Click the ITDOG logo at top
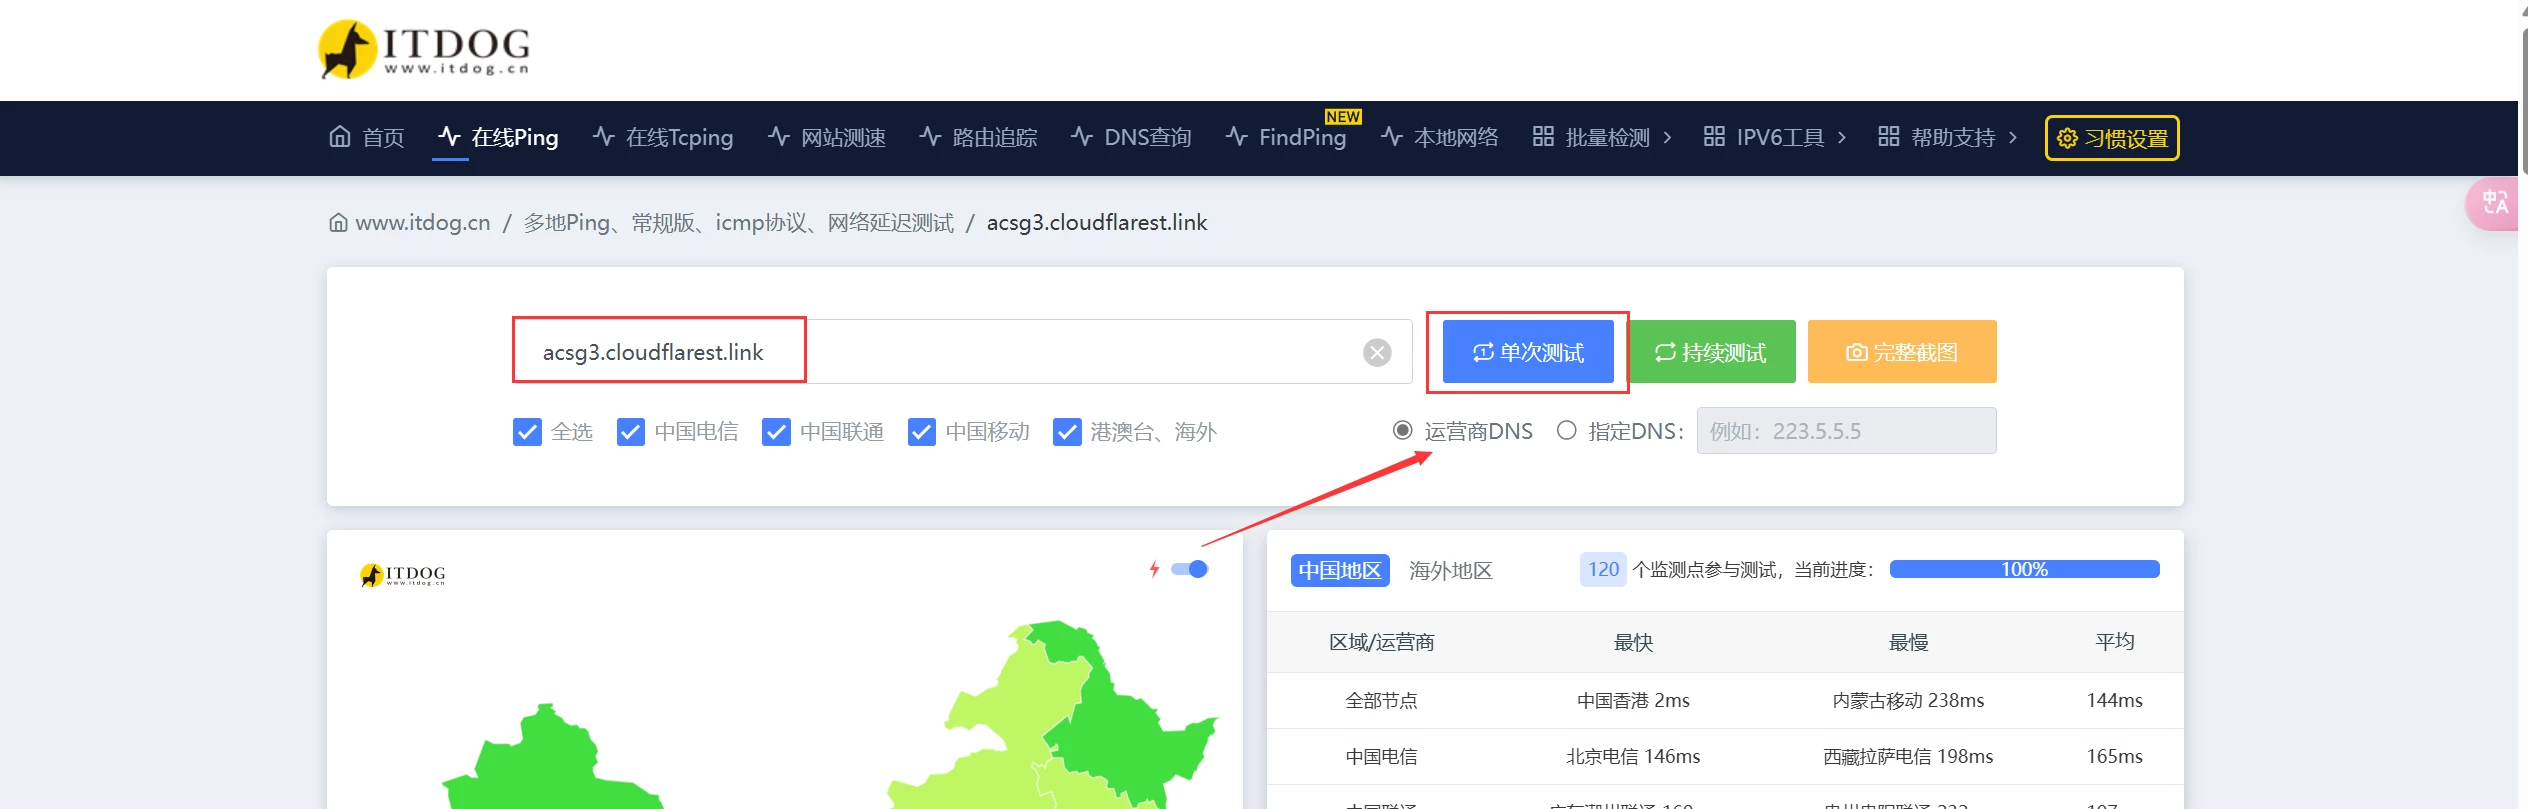 (x=424, y=49)
